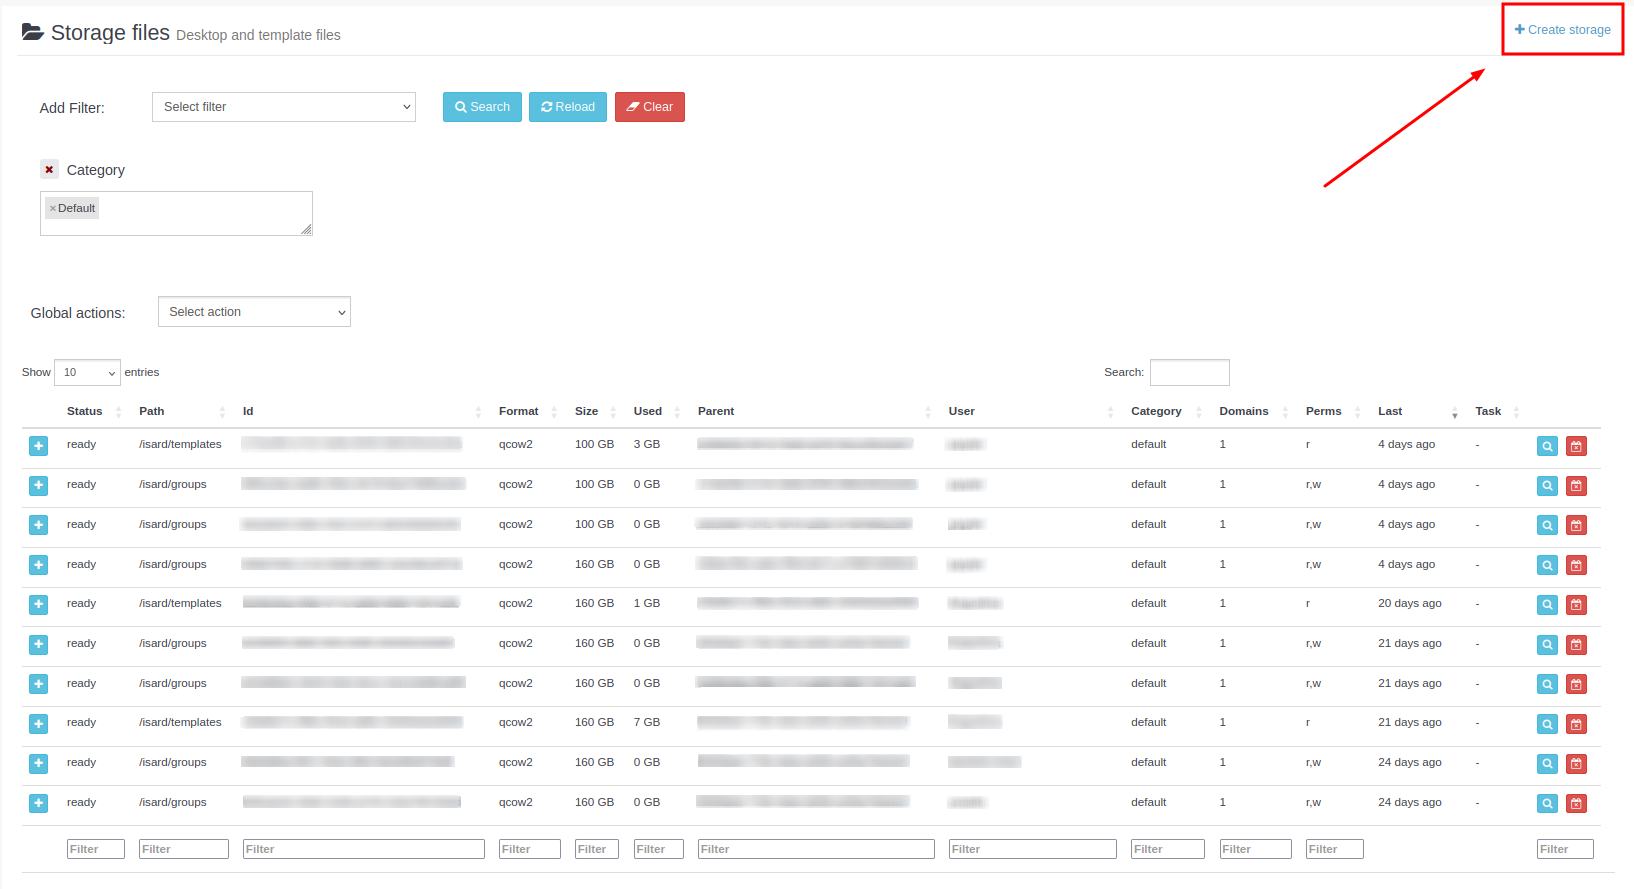Click red calendar icon in 20 days ago row

pyautogui.click(x=1576, y=605)
